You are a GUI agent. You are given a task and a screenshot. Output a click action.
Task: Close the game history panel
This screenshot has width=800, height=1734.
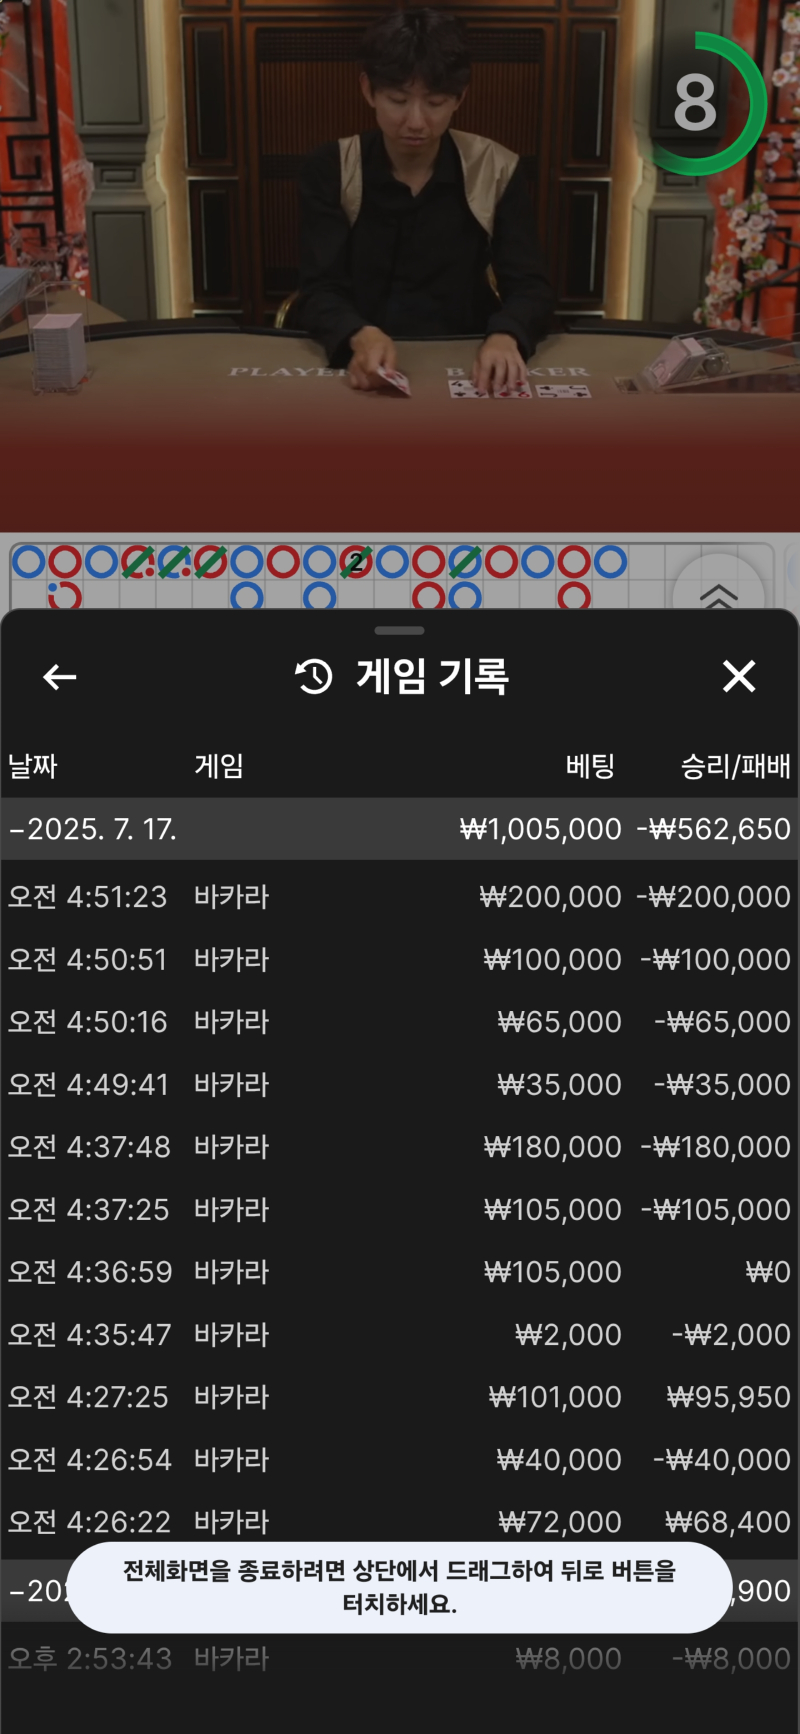coord(739,676)
